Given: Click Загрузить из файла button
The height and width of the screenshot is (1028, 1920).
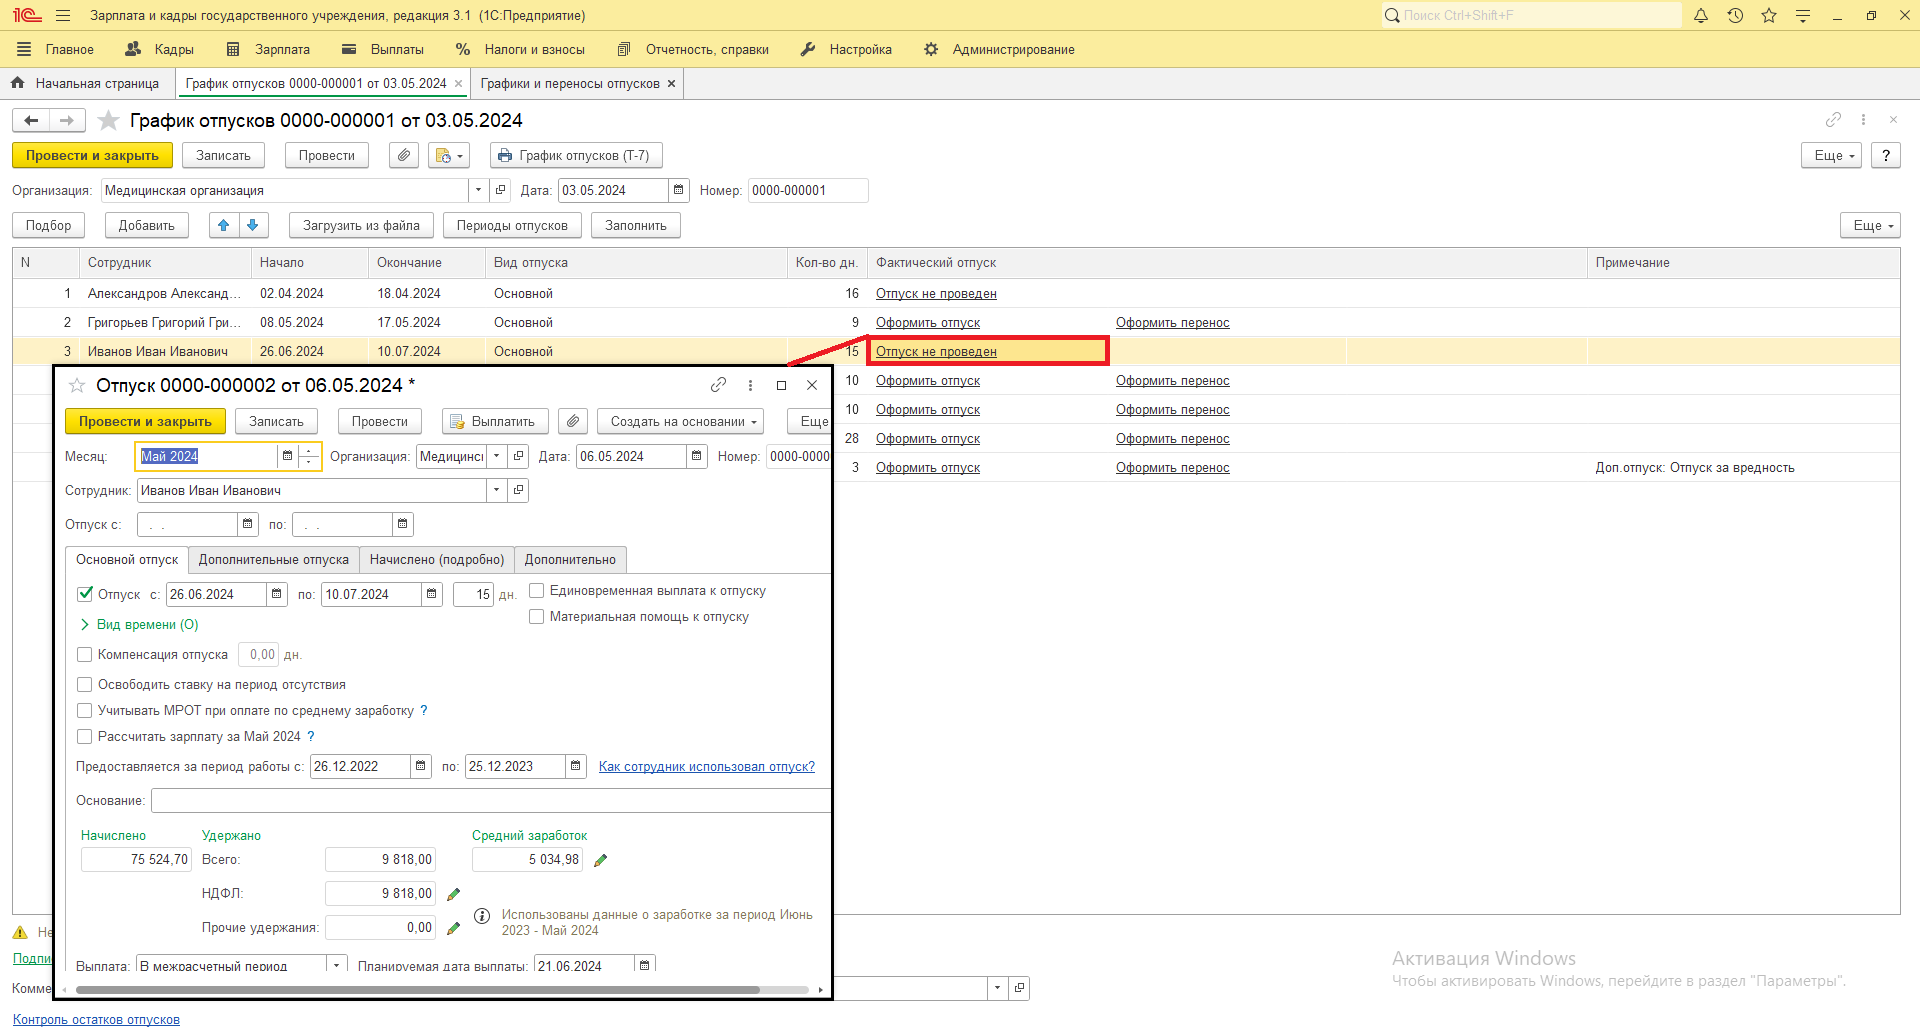Looking at the screenshot, I should click(x=361, y=226).
